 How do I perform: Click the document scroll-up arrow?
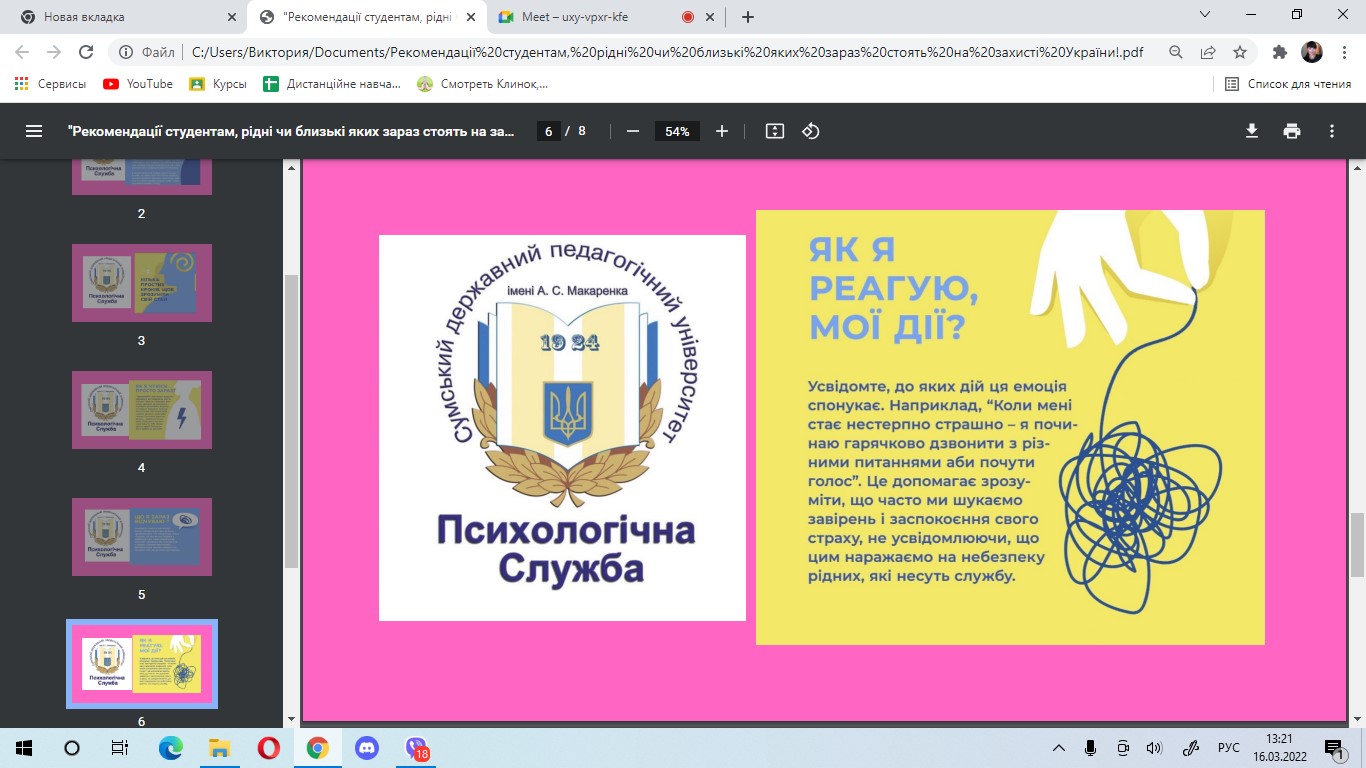pyautogui.click(x=1357, y=167)
